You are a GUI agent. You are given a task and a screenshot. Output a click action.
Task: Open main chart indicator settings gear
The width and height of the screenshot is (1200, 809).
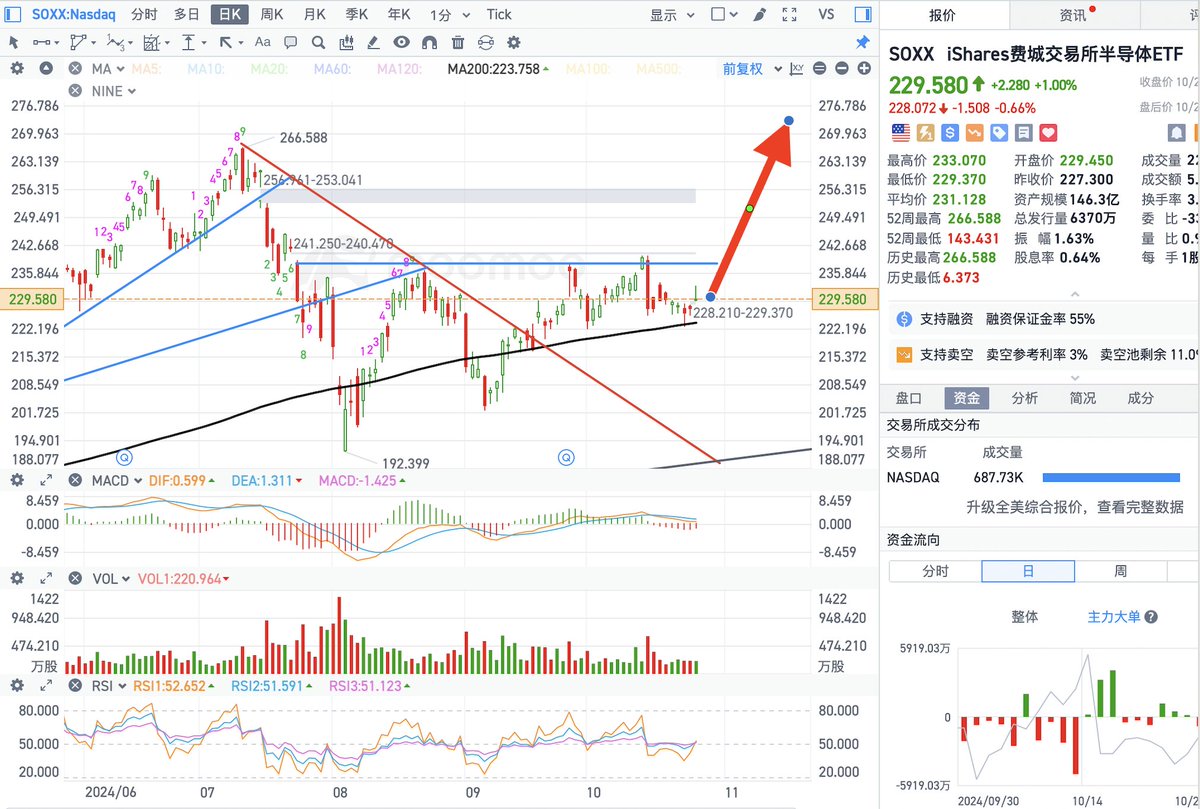[17, 68]
